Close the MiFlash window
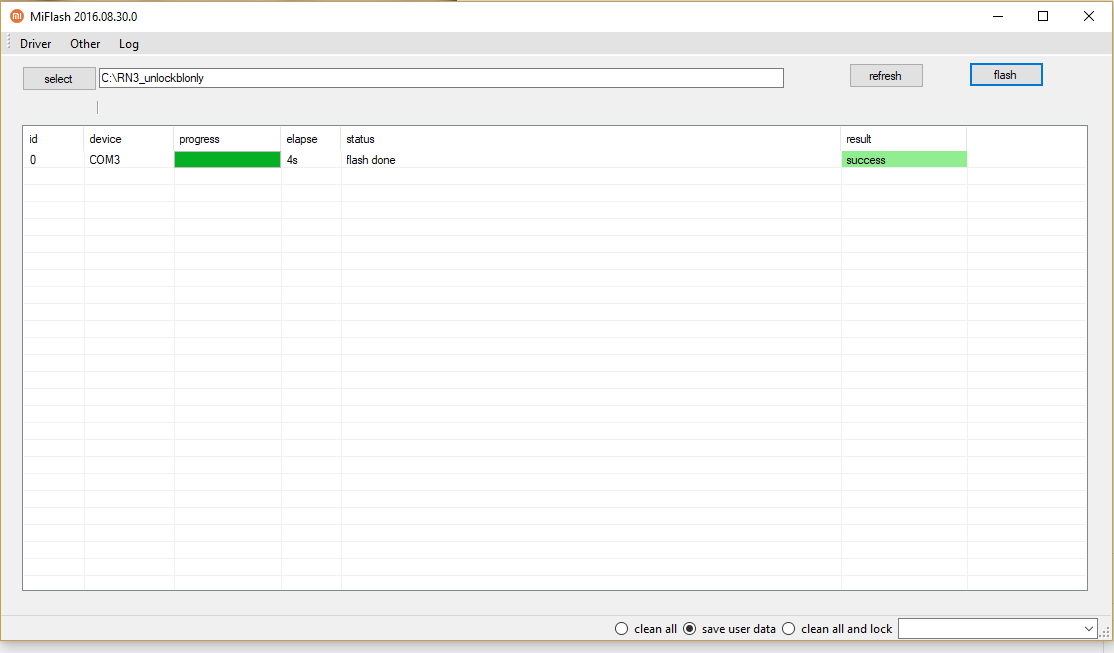This screenshot has width=1114, height=653. click(1088, 16)
